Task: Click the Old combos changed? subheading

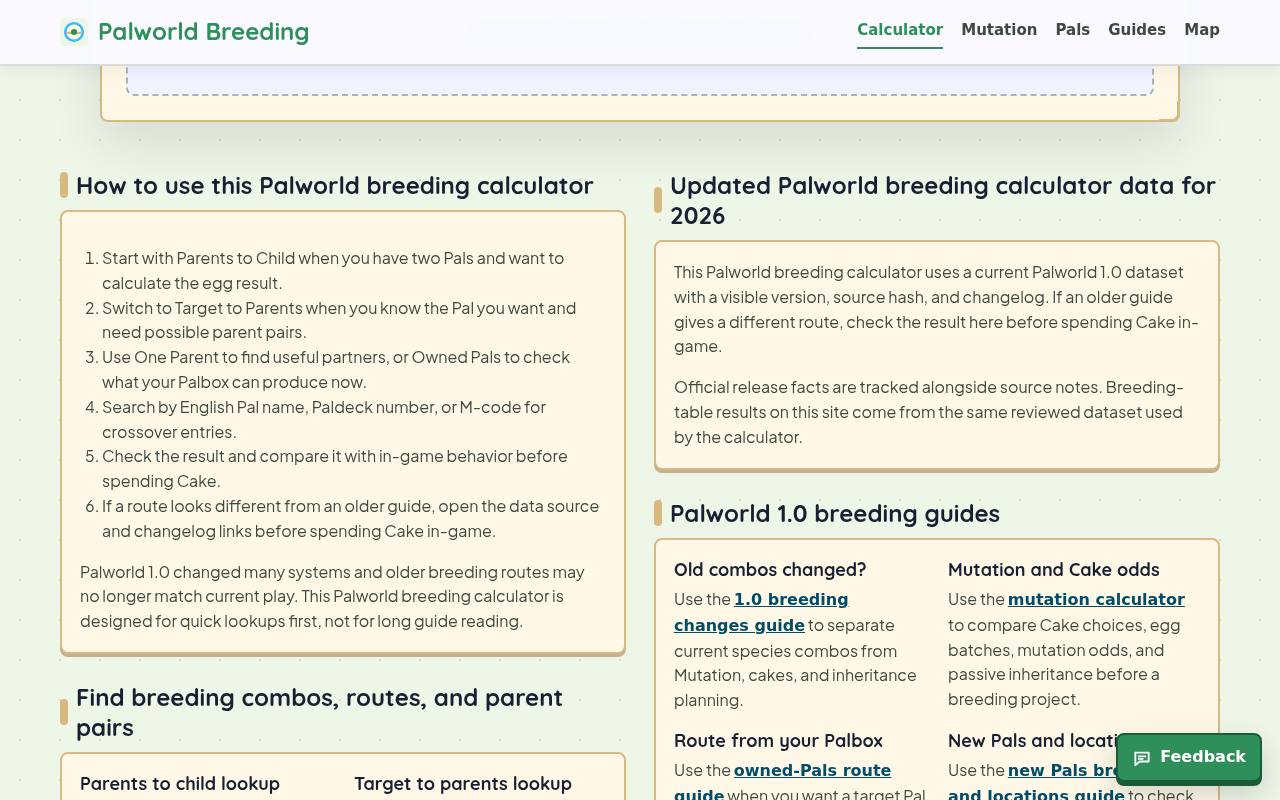Action: tap(770, 570)
